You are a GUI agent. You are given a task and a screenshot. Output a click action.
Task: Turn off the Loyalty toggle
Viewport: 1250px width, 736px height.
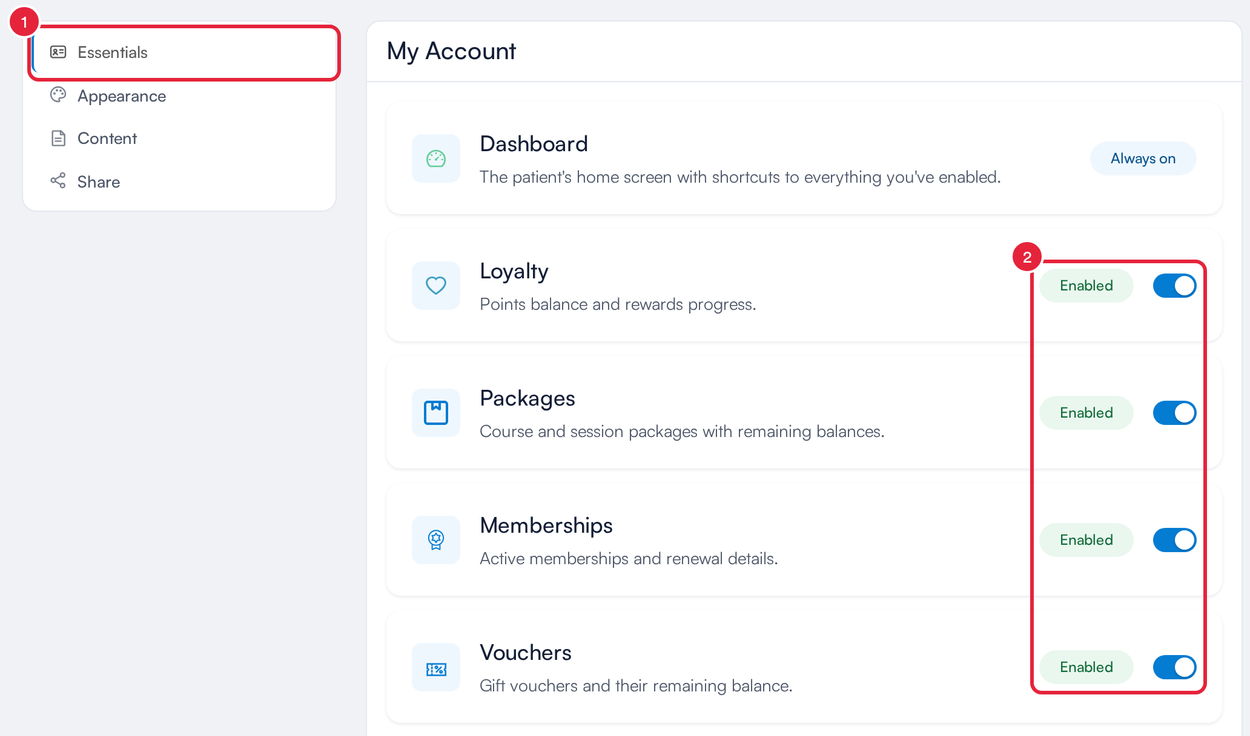1174,285
